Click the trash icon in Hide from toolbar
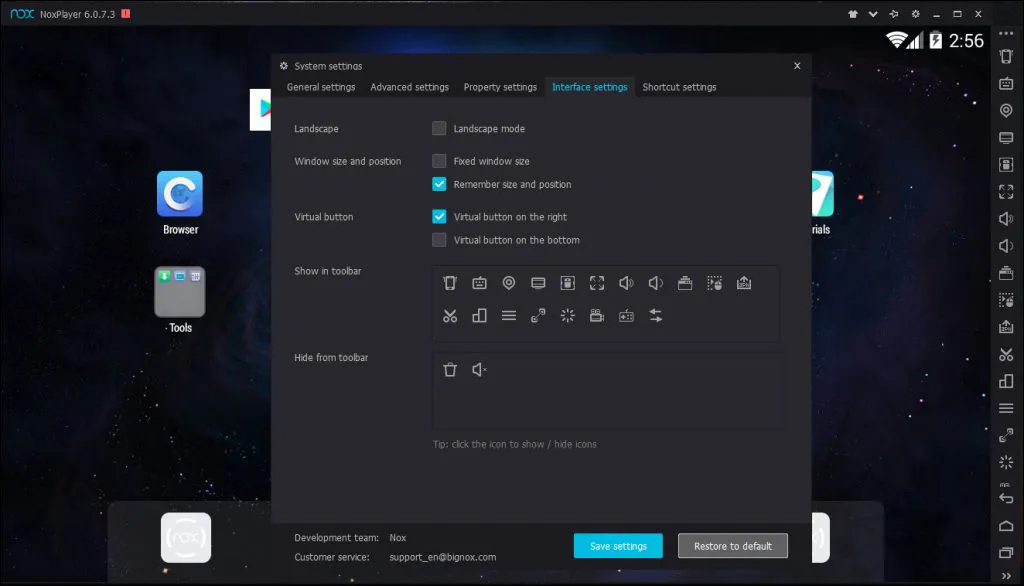1024x586 pixels. point(449,369)
